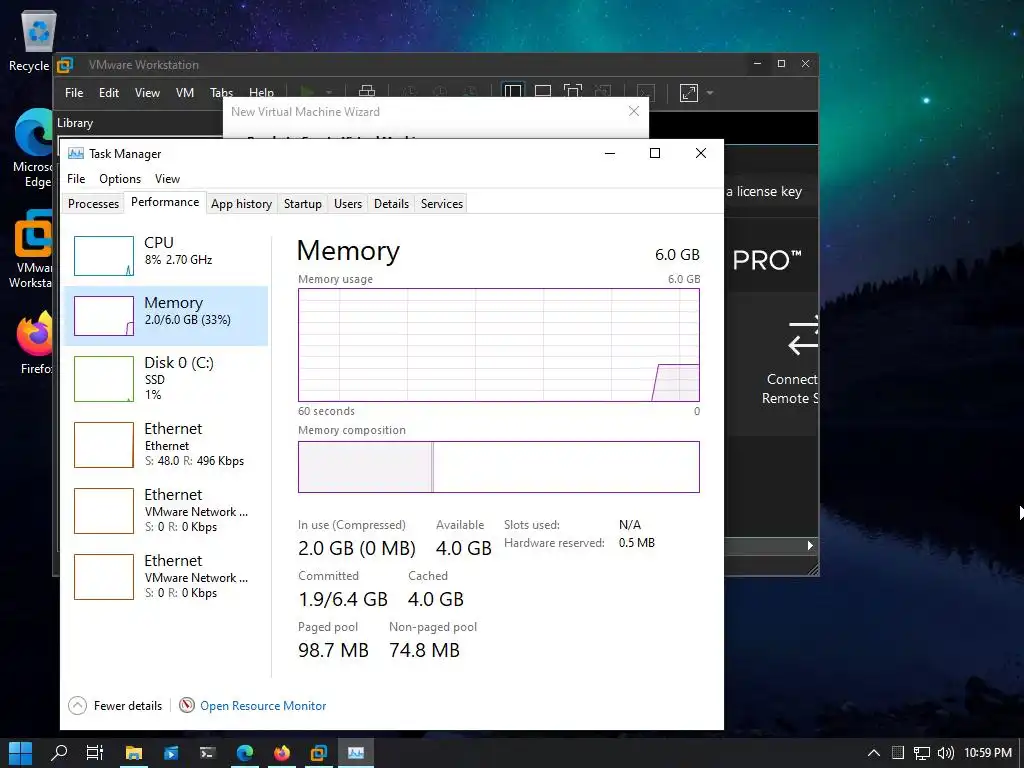The height and width of the screenshot is (768, 1024).
Task: Switch to the Services tab
Action: pos(441,204)
